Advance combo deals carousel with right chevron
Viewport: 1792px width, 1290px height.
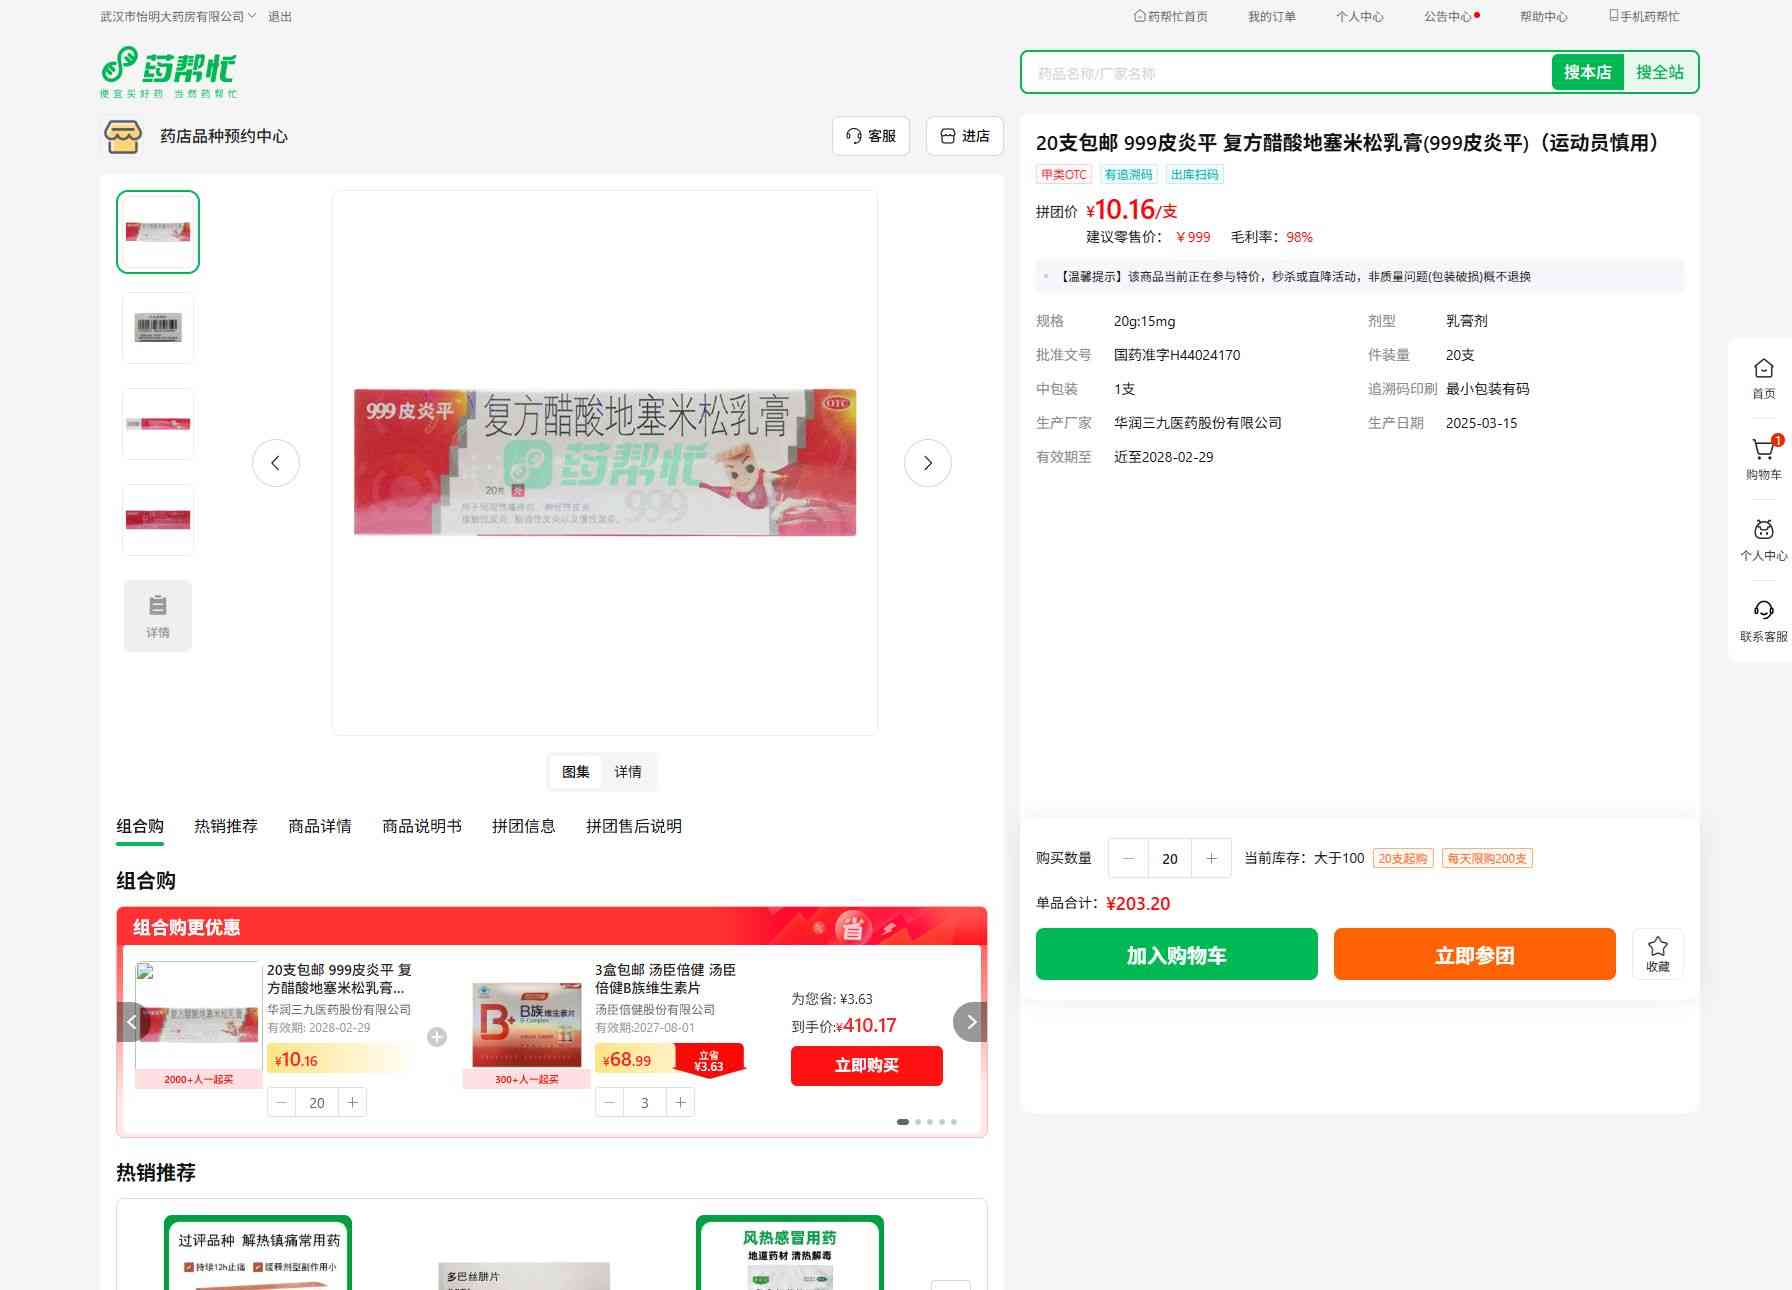point(970,1022)
